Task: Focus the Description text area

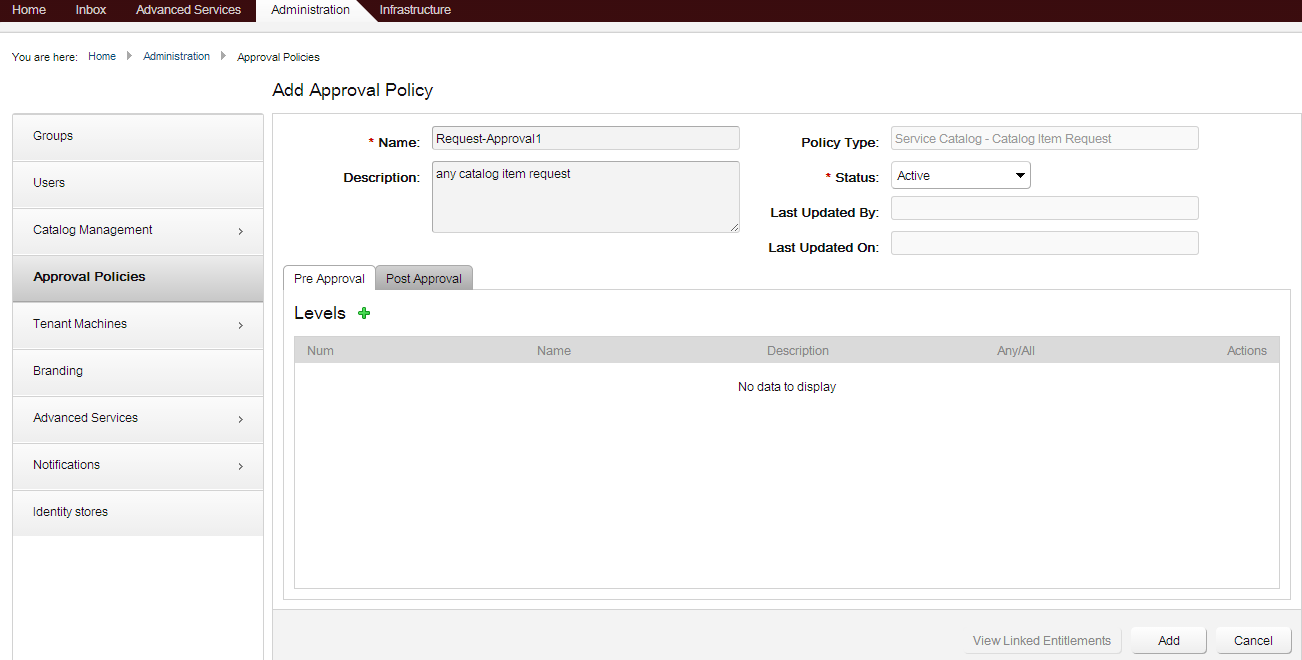Action: (585, 197)
